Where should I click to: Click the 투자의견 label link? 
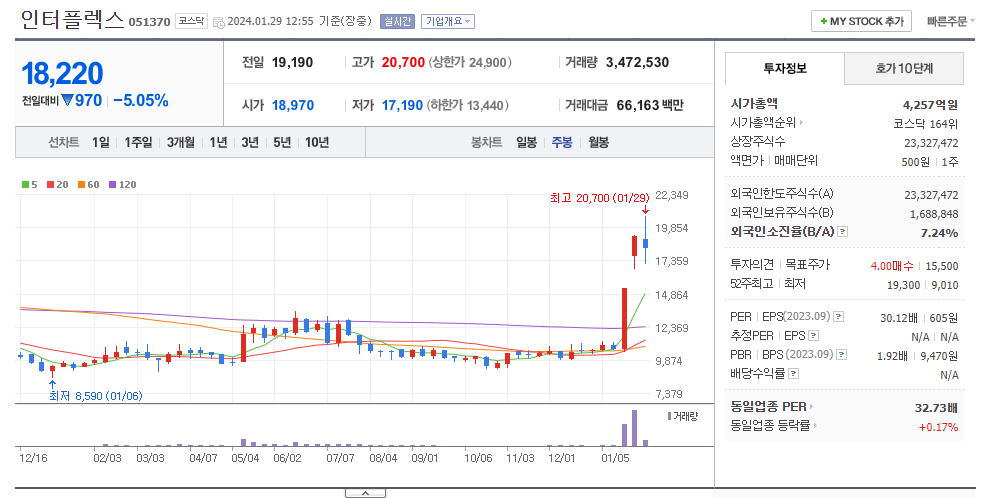tap(752, 264)
